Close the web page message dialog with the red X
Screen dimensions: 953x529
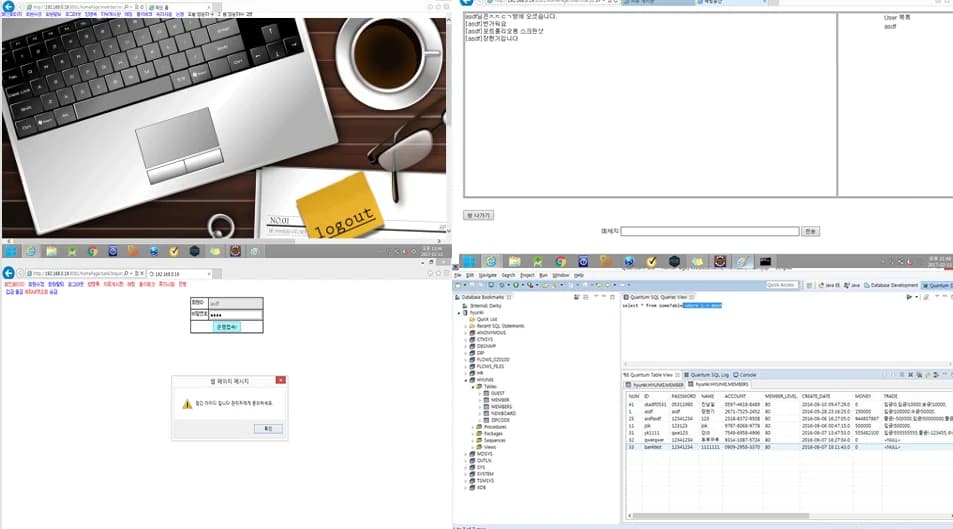(x=280, y=380)
